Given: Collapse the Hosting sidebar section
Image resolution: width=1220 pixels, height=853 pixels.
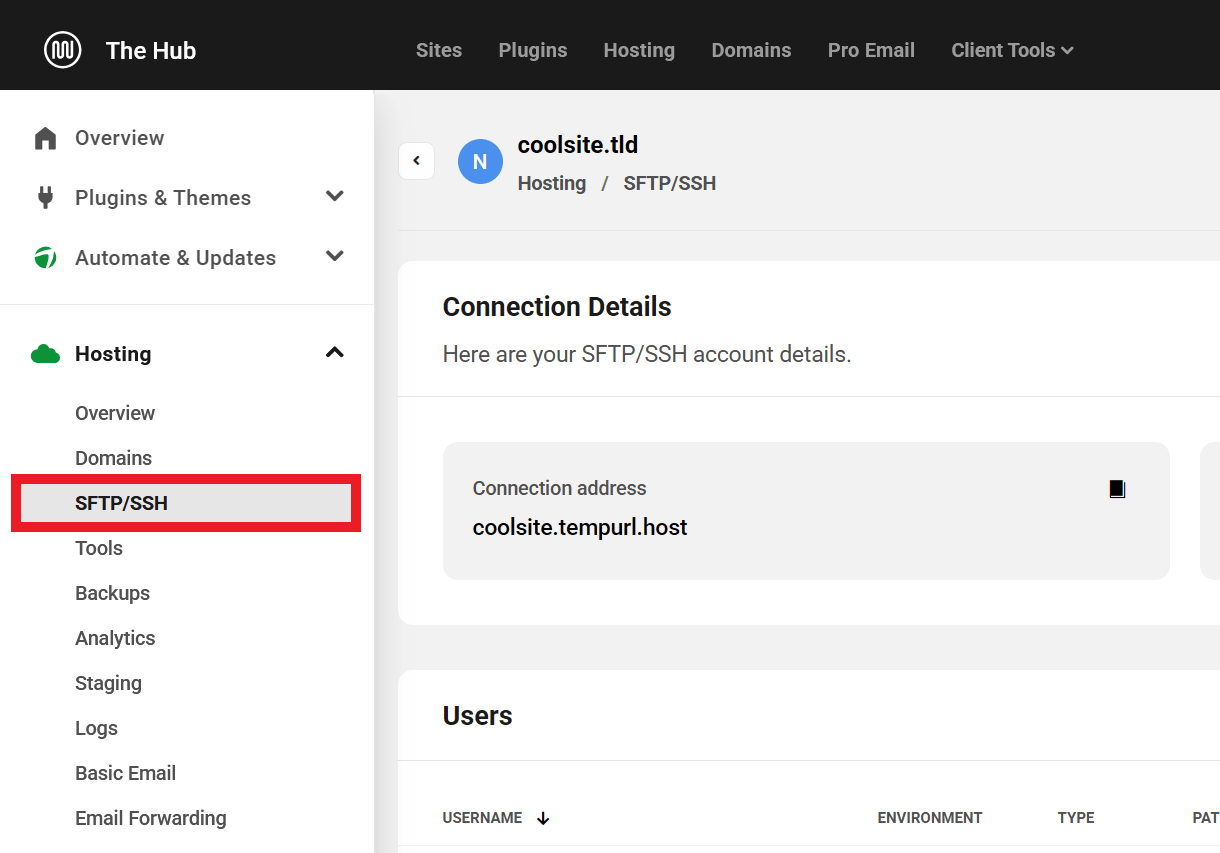Looking at the screenshot, I should tap(335, 353).
